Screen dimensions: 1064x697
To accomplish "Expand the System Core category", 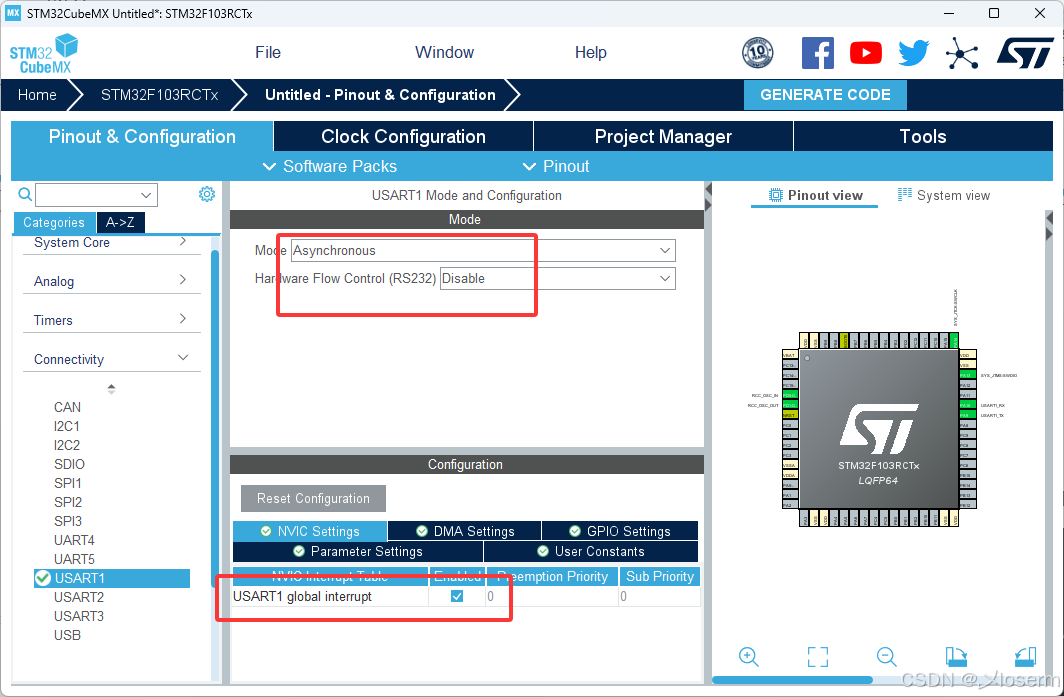I will point(112,242).
